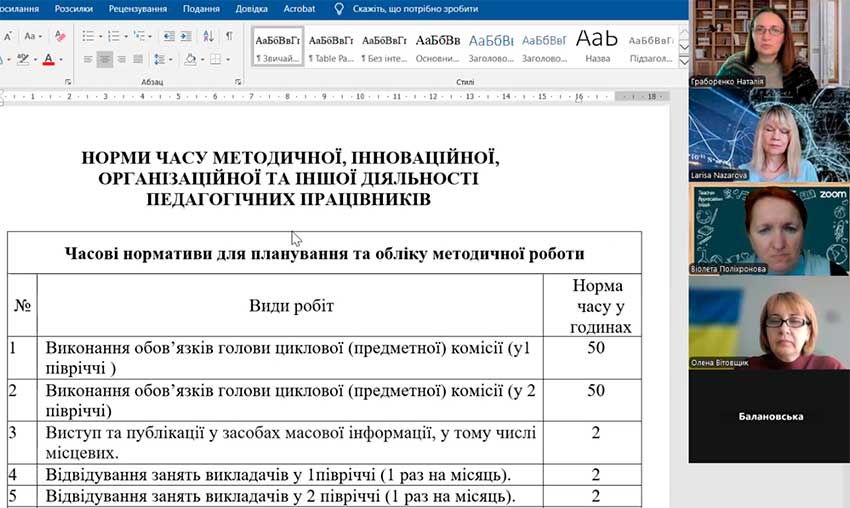Click the sort (A-Z) icon
The image size is (850, 508).
208,36
